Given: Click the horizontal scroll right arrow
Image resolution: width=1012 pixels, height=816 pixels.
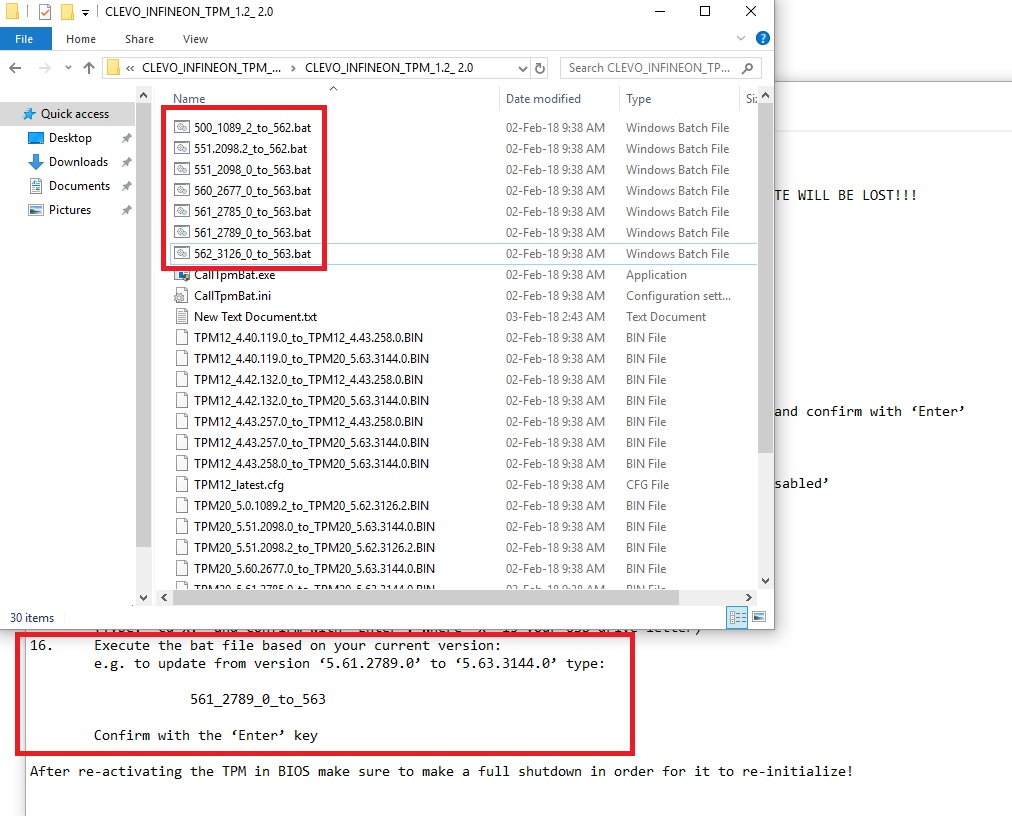Looking at the screenshot, I should click(749, 598).
